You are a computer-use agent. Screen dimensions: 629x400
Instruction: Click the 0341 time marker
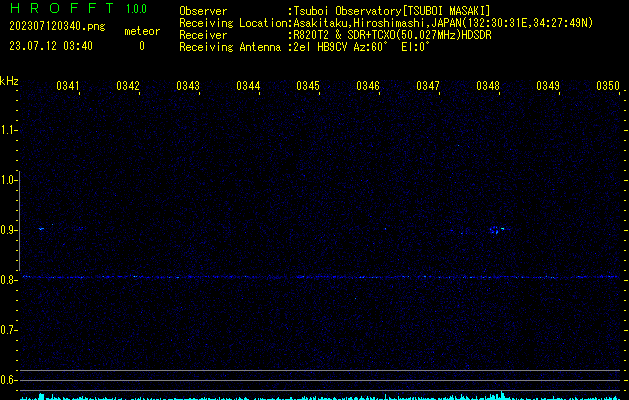[68, 87]
